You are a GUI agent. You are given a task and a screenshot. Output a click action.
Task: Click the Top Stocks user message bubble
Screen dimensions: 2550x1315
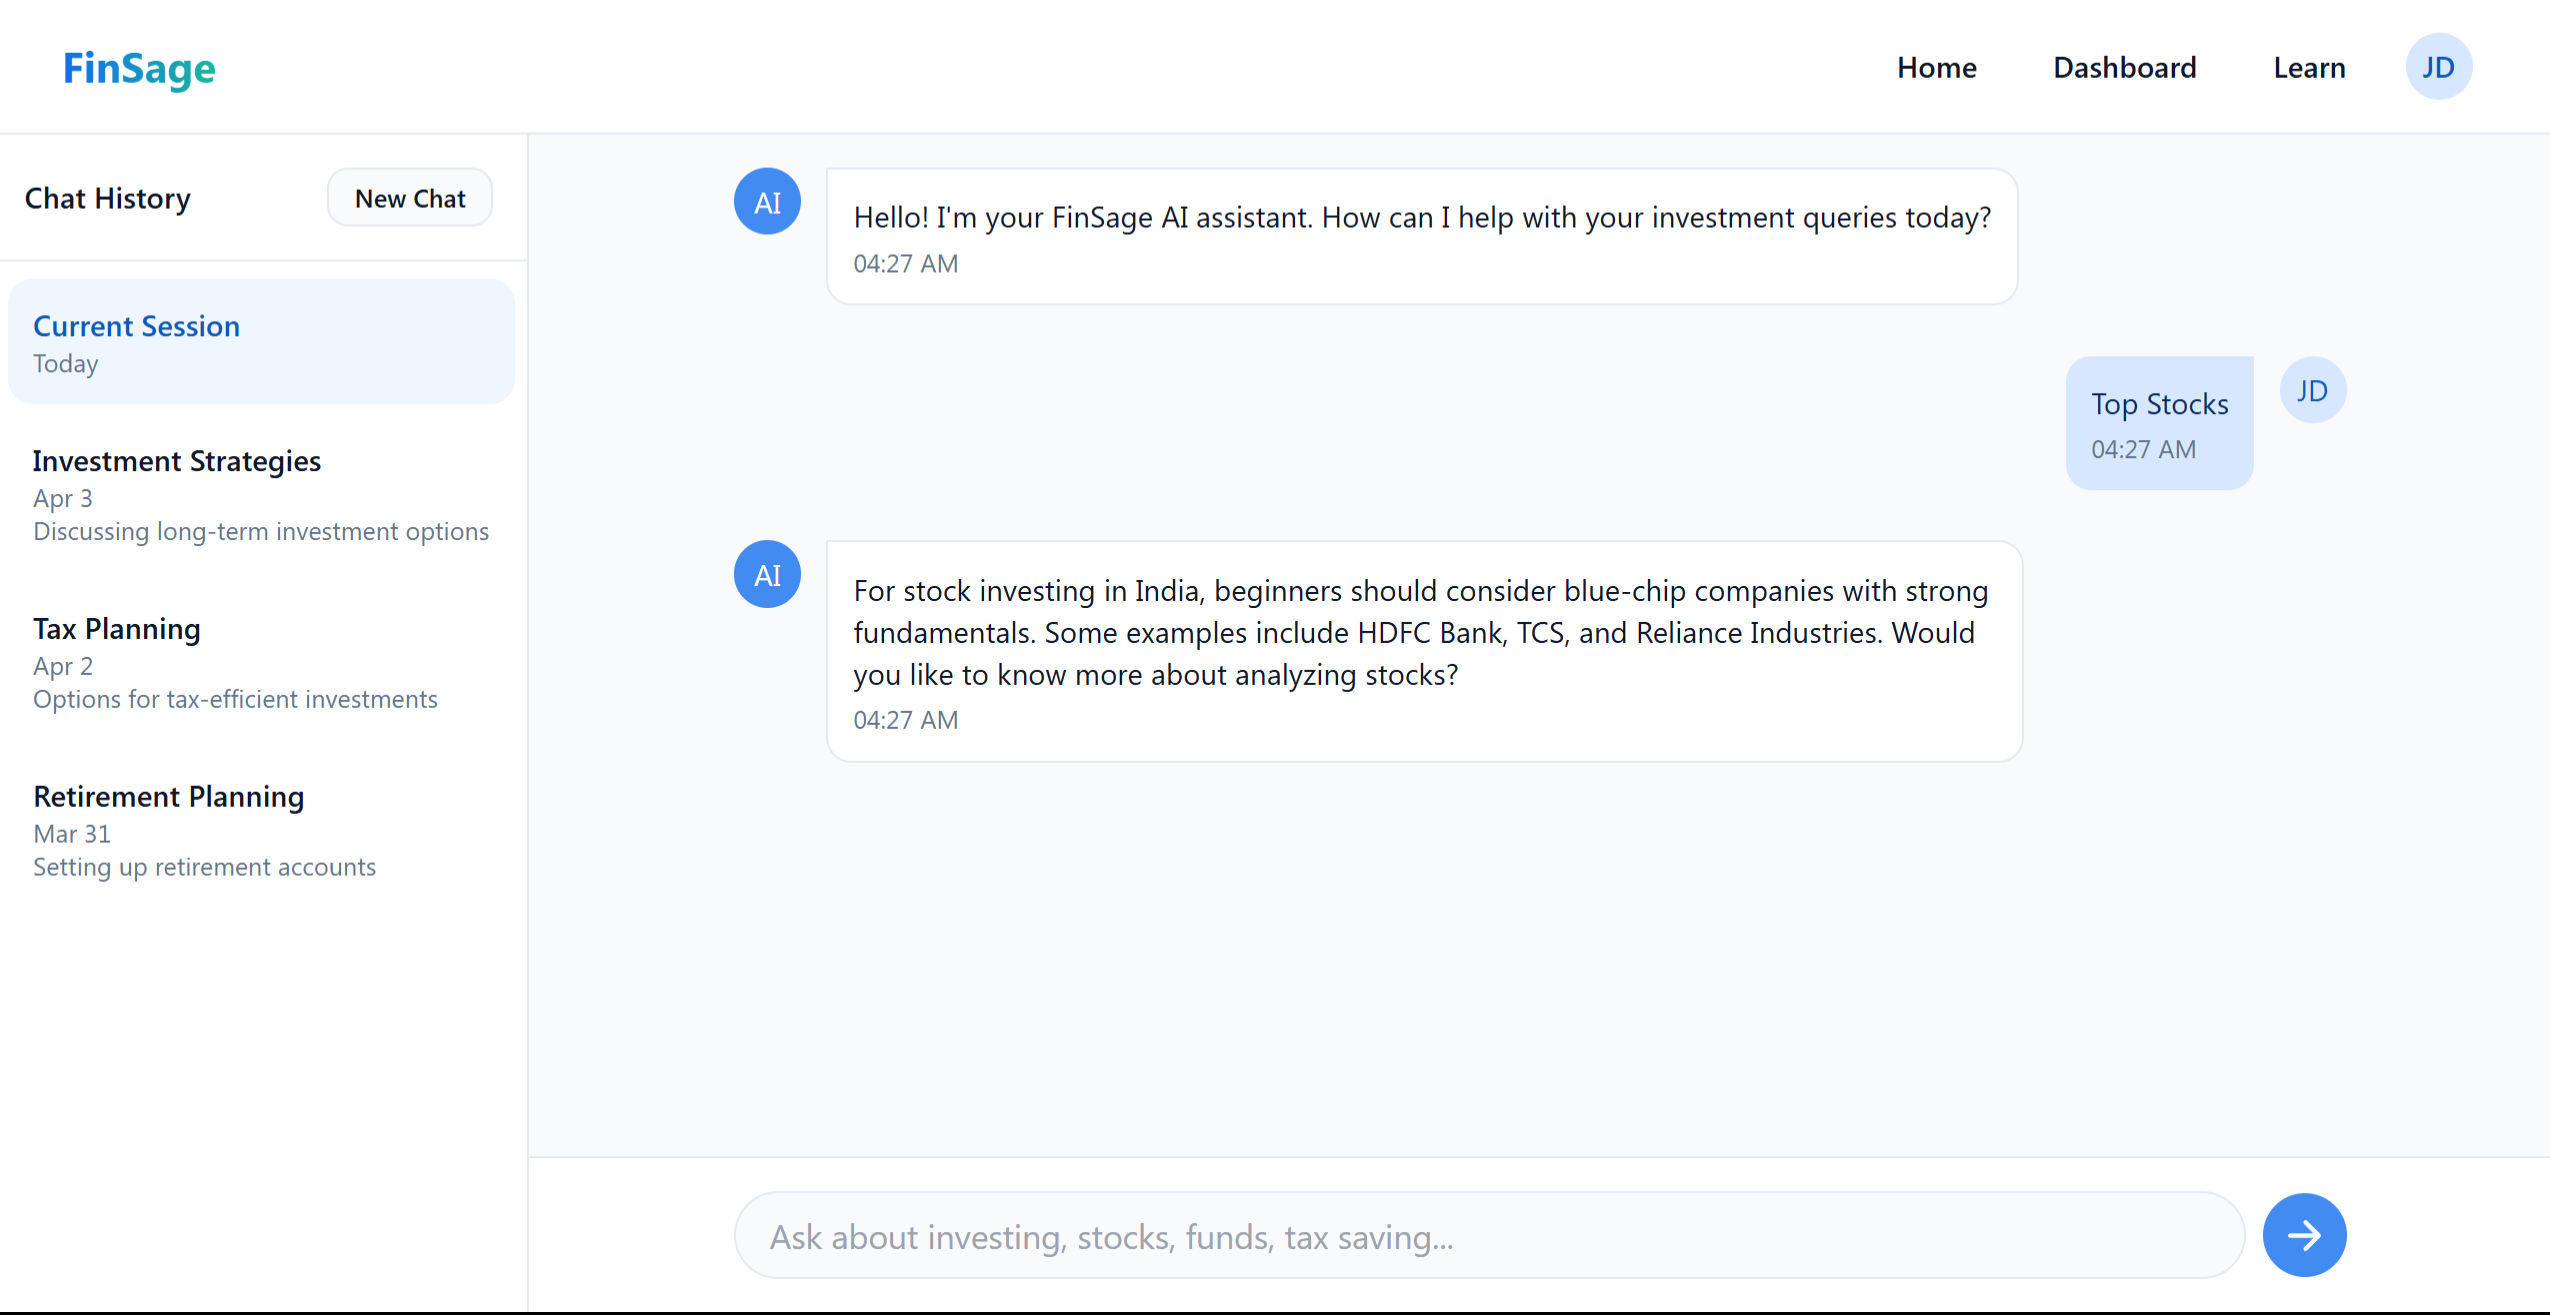(2159, 423)
